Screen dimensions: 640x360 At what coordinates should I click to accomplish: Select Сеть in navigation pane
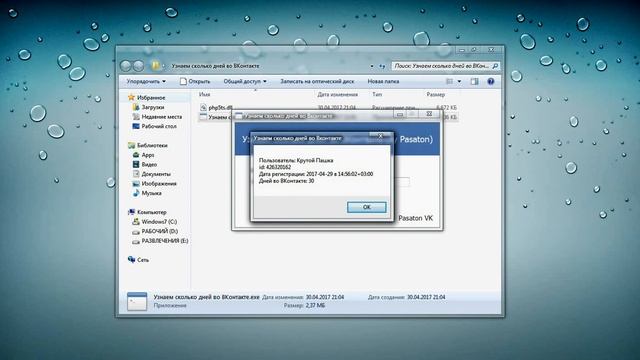143,260
